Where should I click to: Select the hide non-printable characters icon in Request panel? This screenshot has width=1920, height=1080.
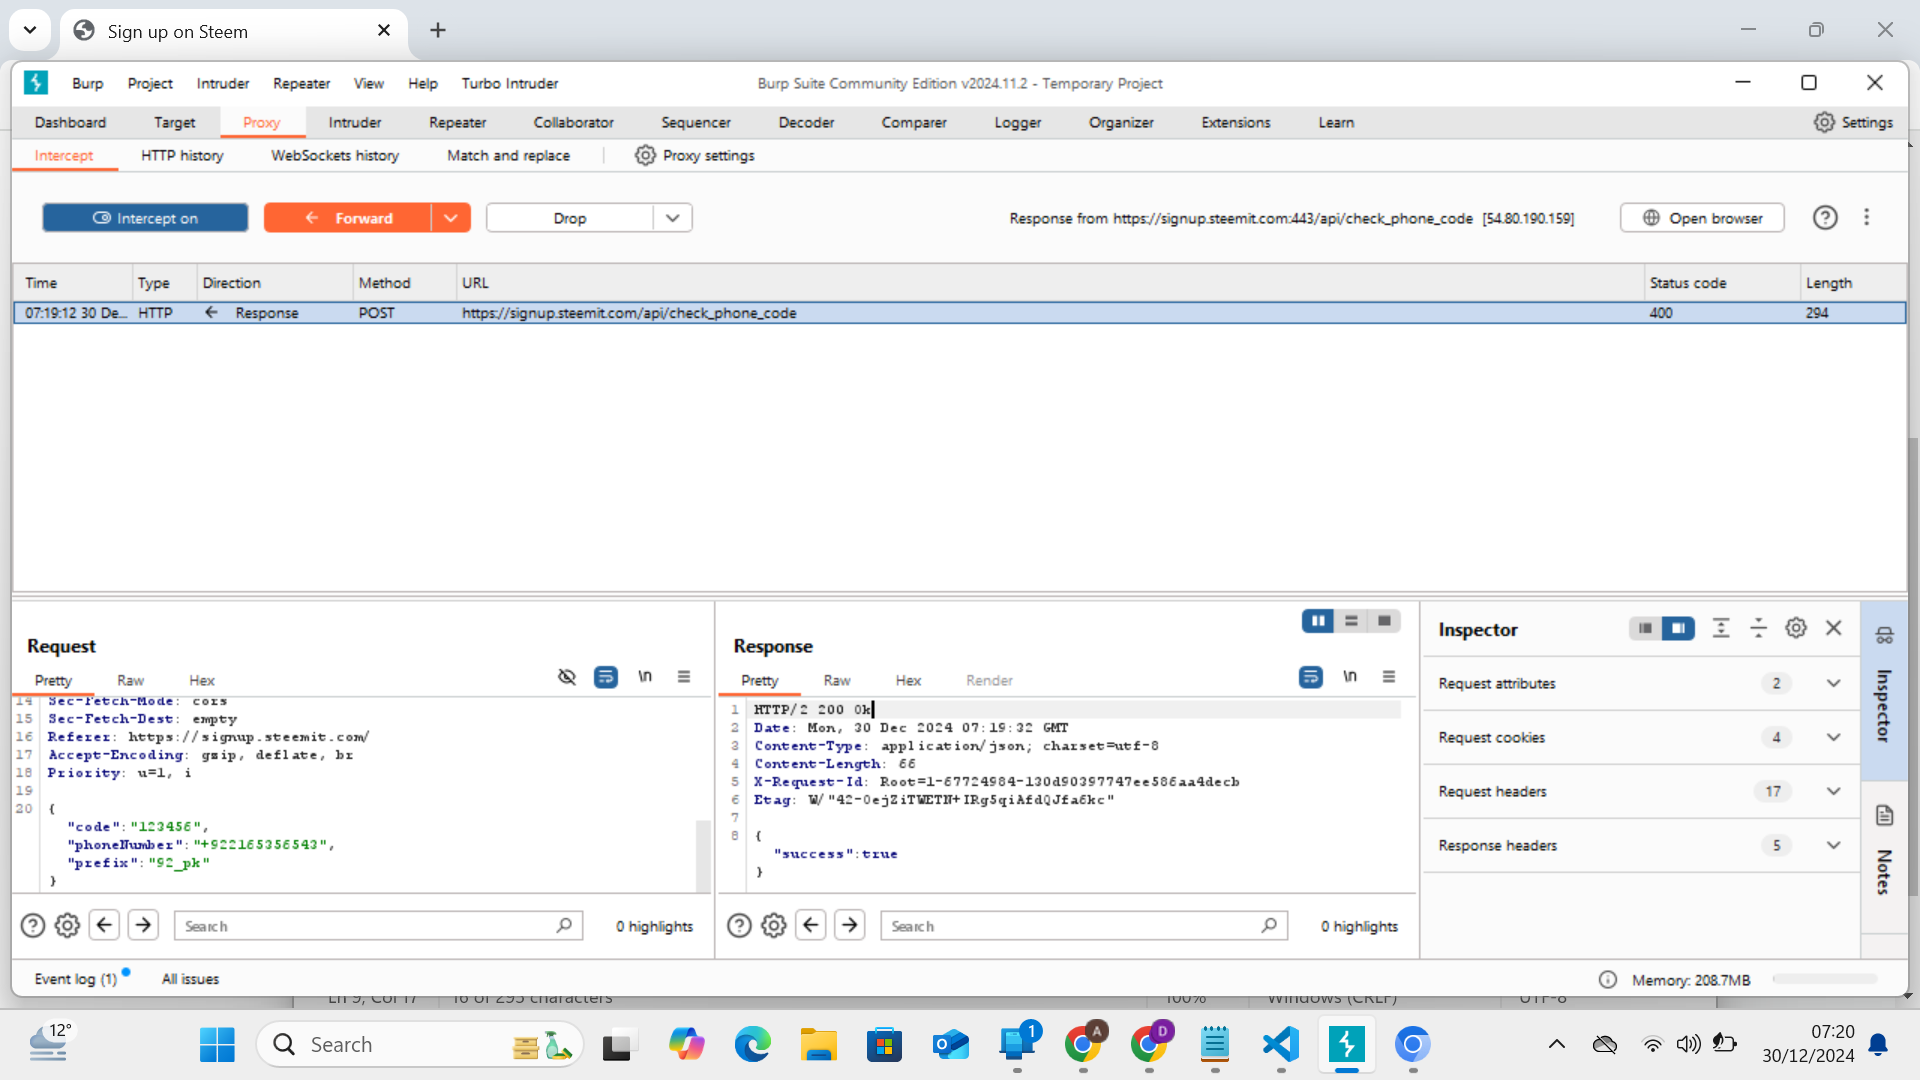click(x=567, y=677)
